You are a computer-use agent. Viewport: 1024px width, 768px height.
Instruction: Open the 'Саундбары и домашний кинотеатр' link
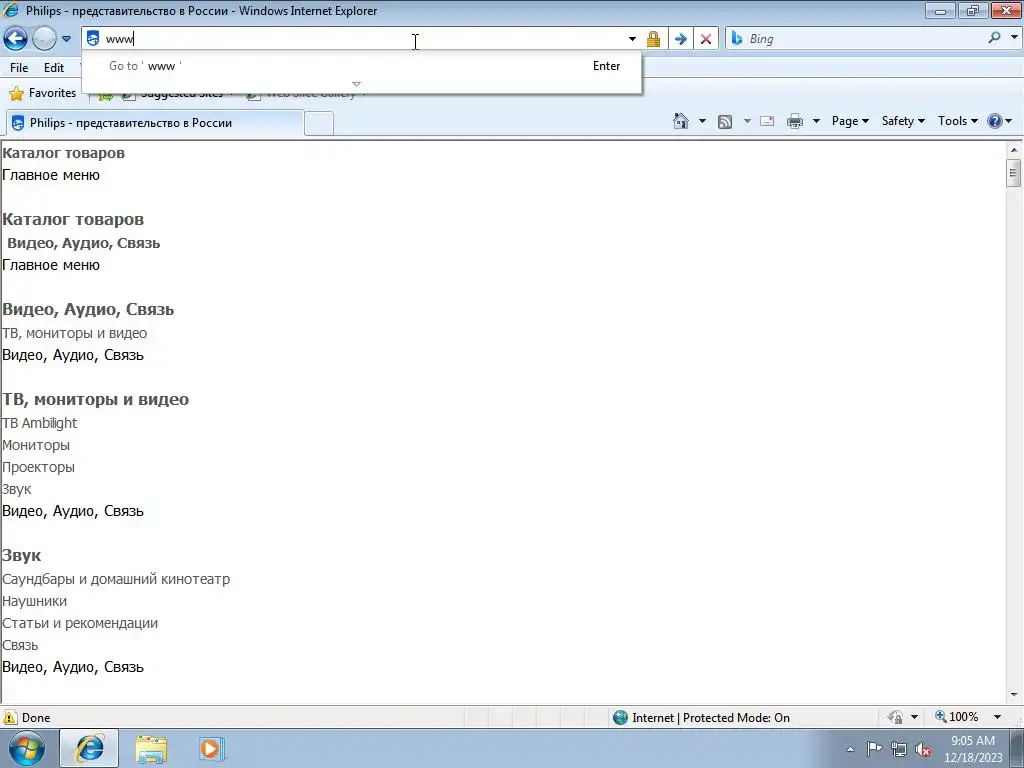click(x=116, y=579)
